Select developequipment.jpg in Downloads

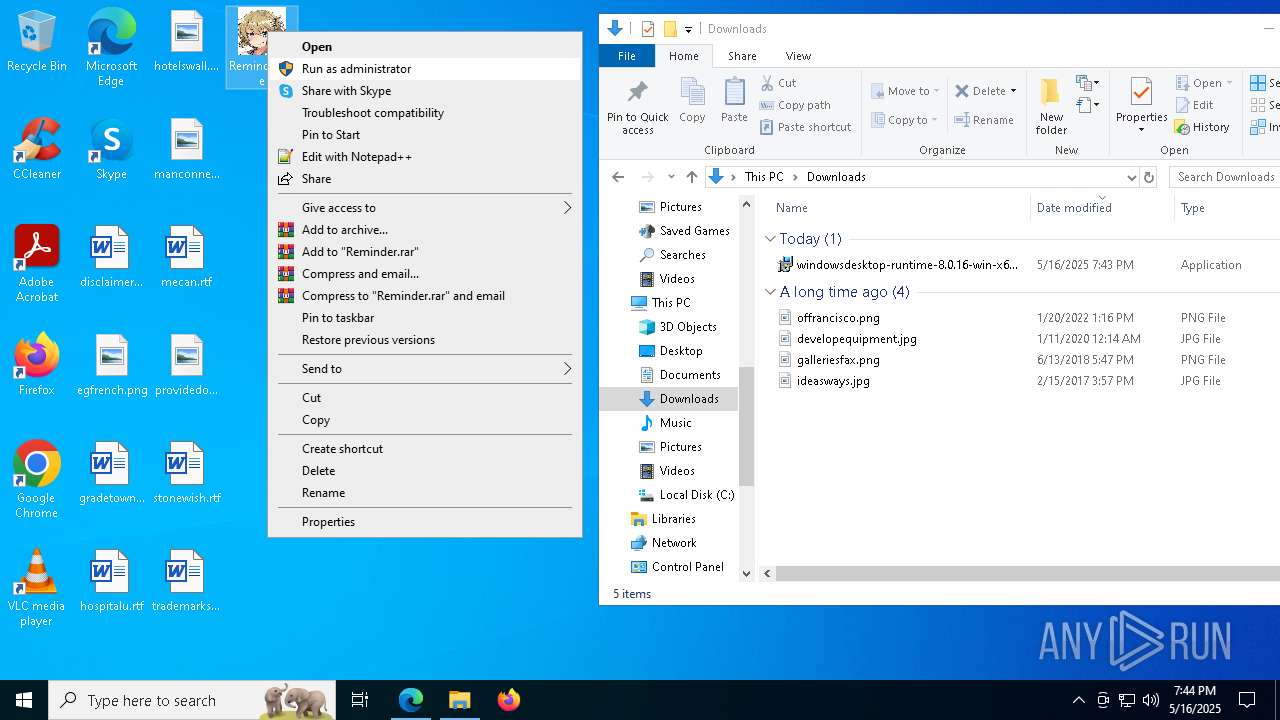847,339
